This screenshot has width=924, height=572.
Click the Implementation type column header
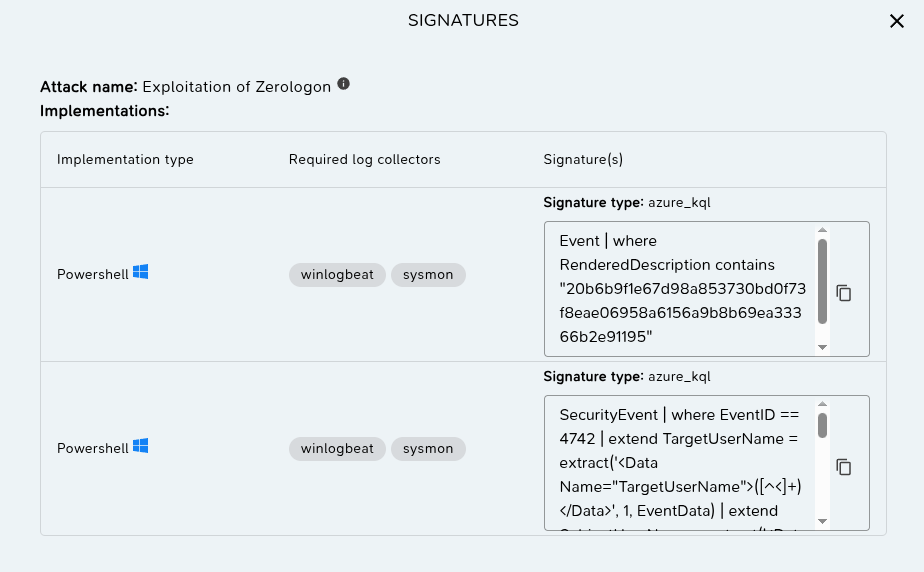125,160
